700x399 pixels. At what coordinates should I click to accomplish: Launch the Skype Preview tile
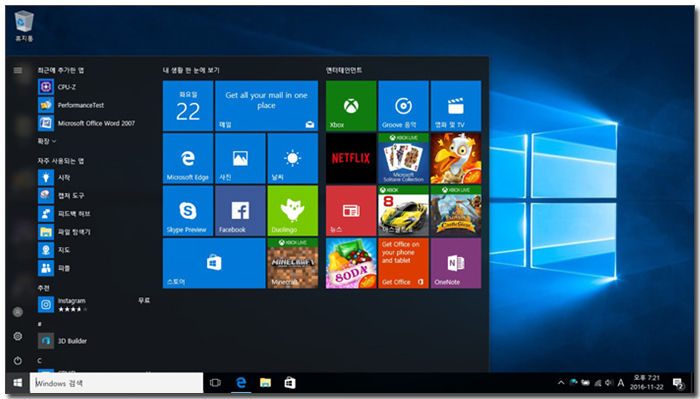(188, 211)
